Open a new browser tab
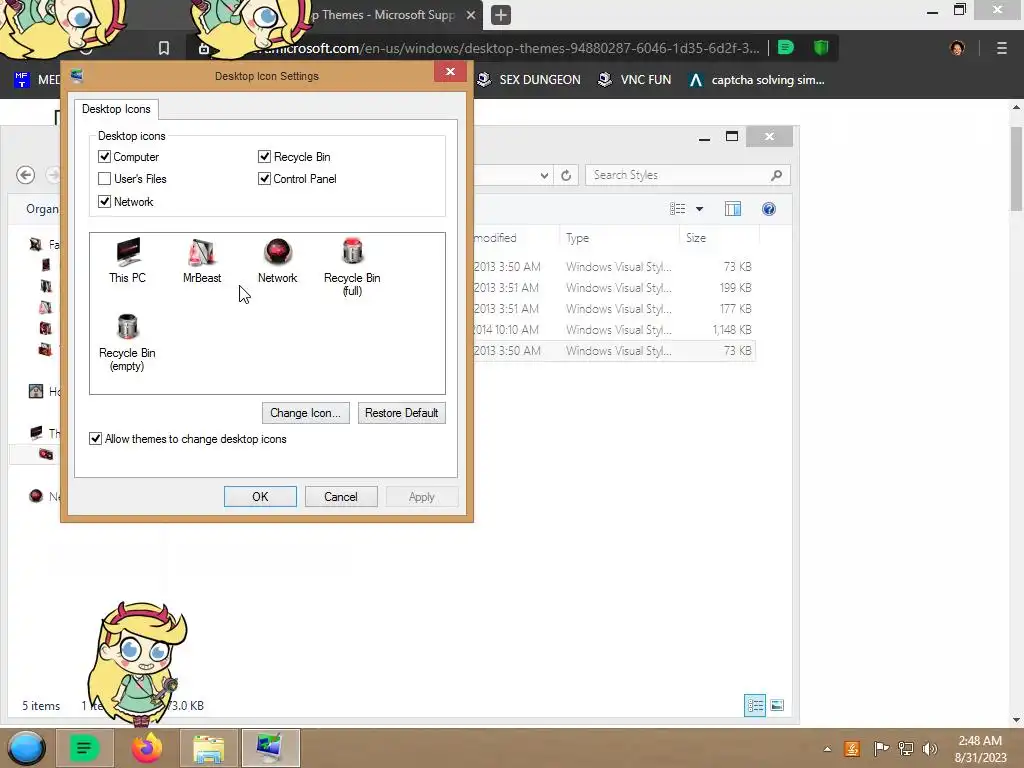This screenshot has height=768, width=1024. (501, 15)
